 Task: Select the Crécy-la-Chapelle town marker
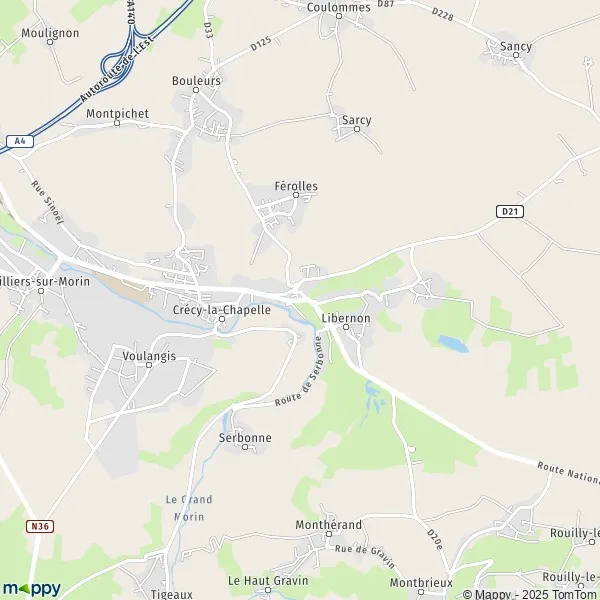point(222,319)
